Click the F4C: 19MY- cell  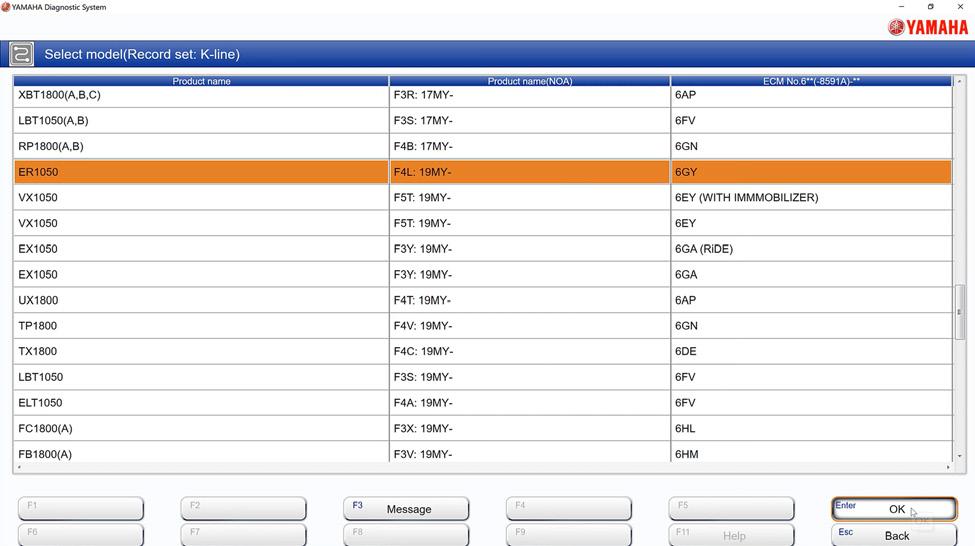[530, 351]
